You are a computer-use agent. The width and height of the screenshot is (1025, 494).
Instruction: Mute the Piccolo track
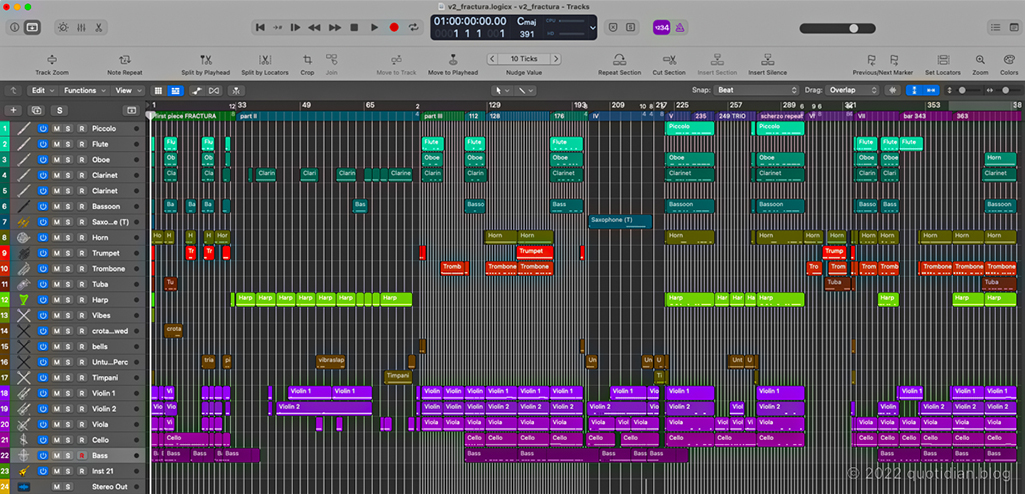pos(56,129)
